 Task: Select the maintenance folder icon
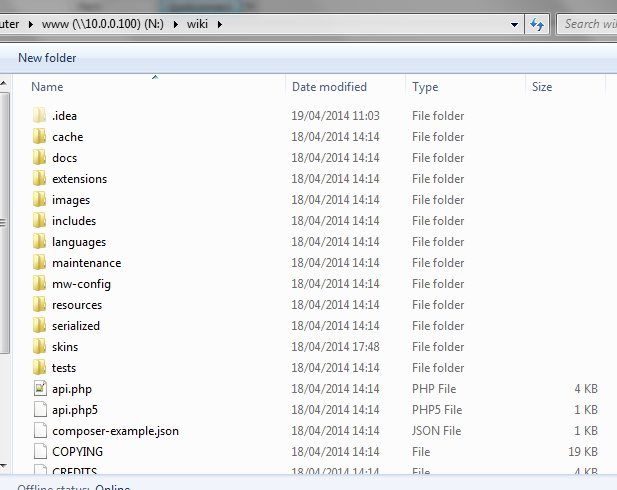click(x=39, y=263)
